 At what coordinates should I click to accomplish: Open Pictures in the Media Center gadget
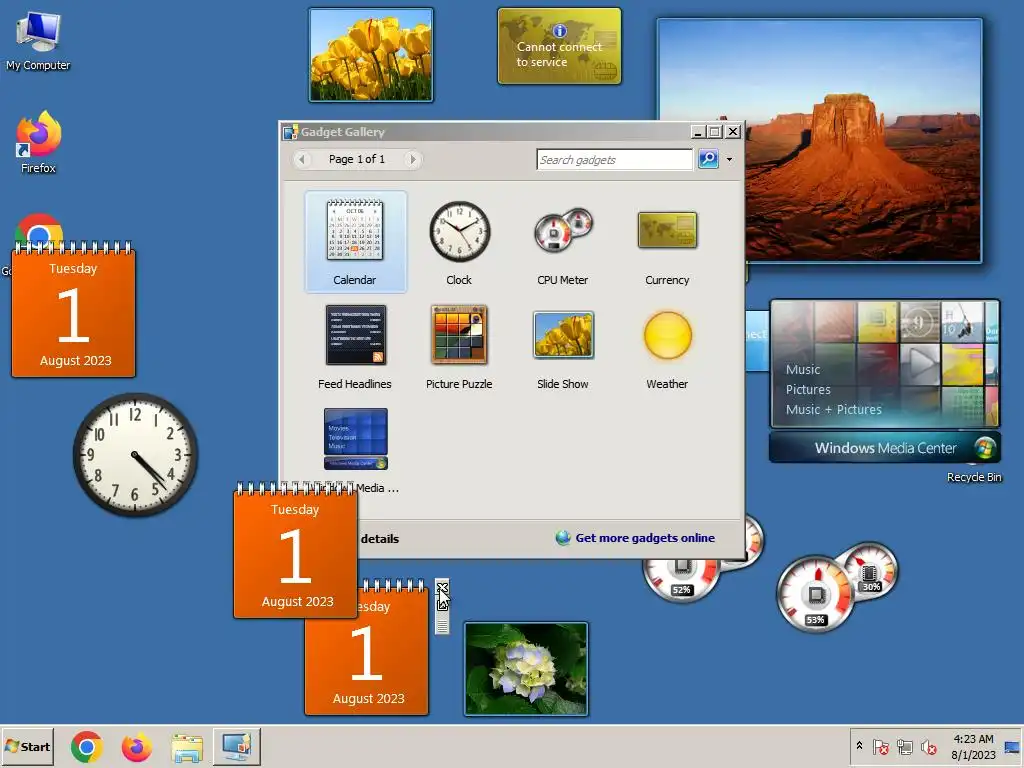tap(808, 389)
